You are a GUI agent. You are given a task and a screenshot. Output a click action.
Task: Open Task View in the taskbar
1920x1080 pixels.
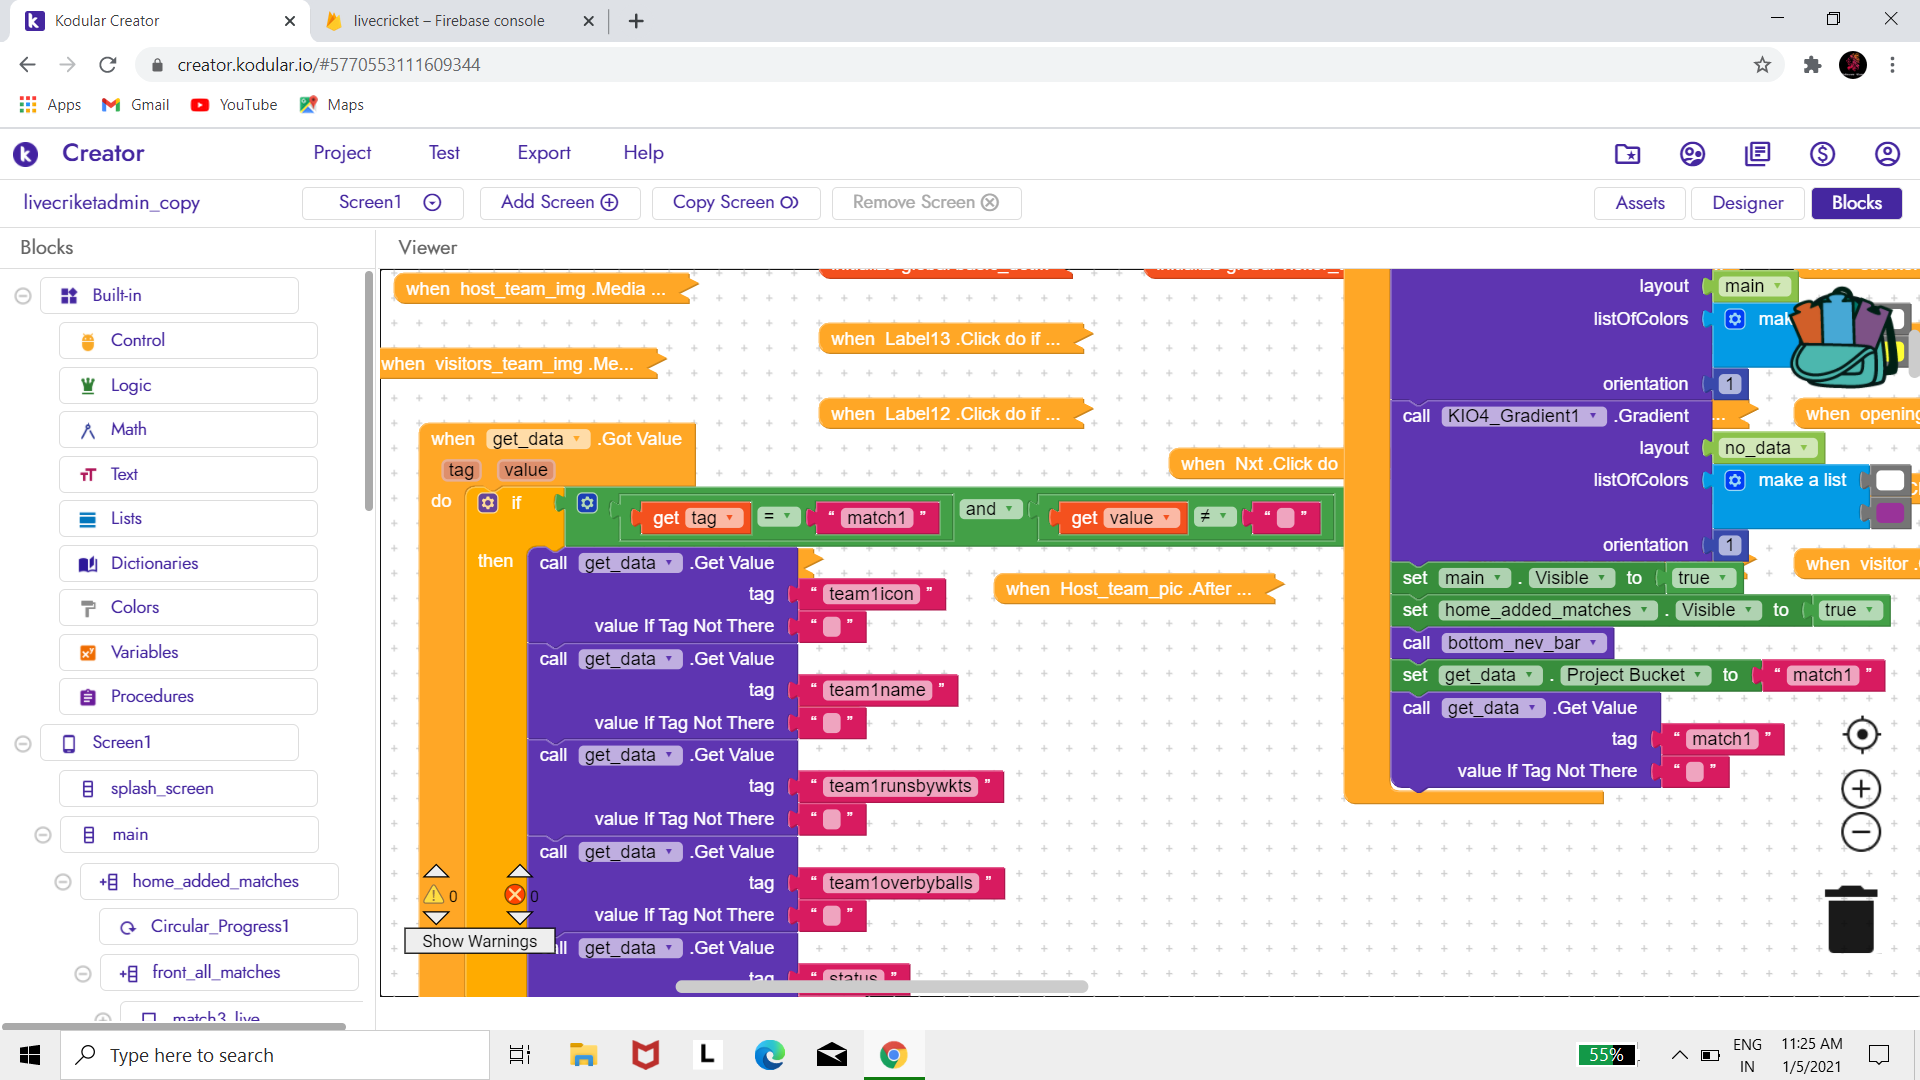tap(520, 1055)
